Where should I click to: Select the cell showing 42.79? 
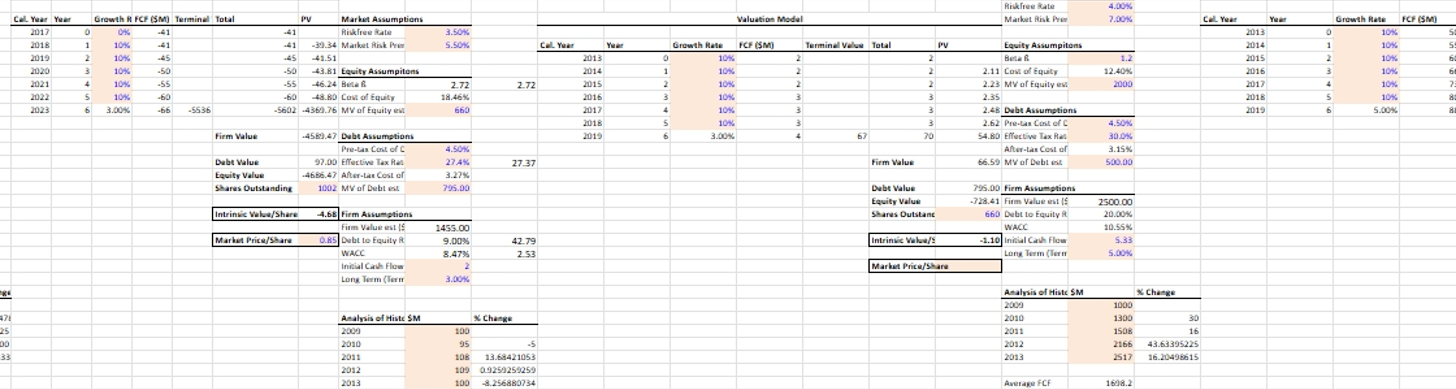click(x=505, y=240)
